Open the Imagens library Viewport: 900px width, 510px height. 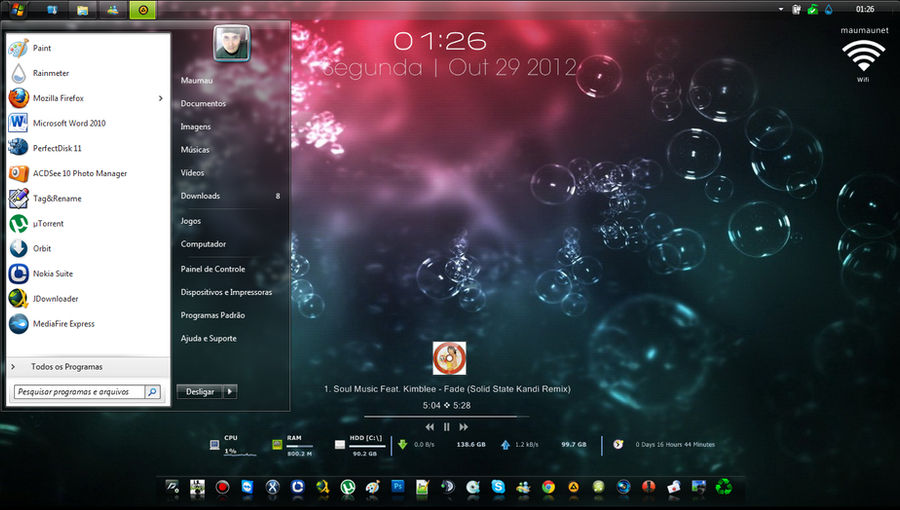pyautogui.click(x=196, y=127)
